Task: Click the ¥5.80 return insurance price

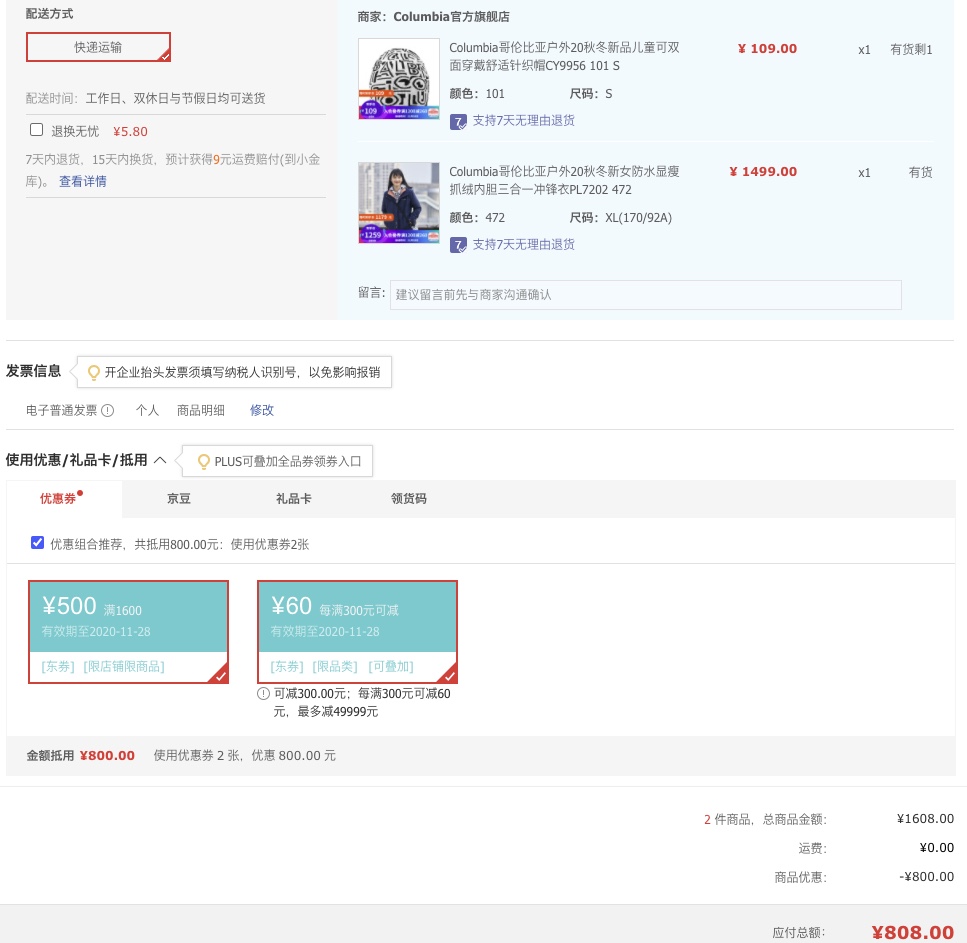Action: click(130, 131)
